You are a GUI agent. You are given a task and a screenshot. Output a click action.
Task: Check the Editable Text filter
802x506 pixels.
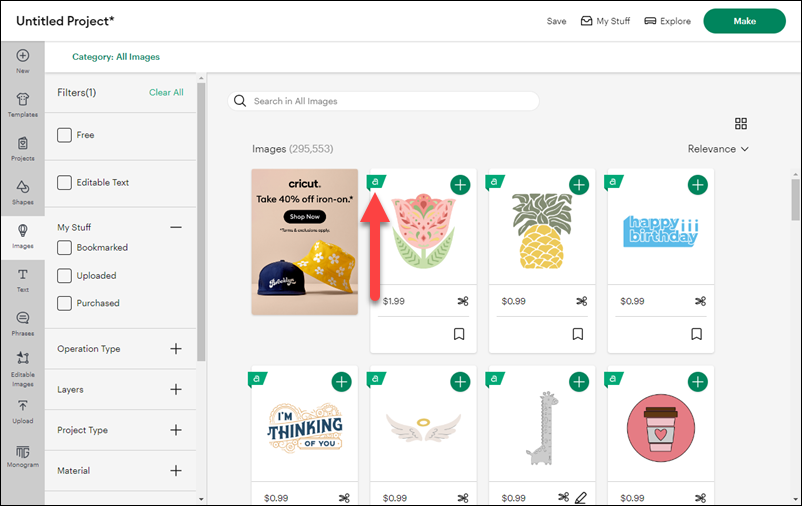point(65,183)
